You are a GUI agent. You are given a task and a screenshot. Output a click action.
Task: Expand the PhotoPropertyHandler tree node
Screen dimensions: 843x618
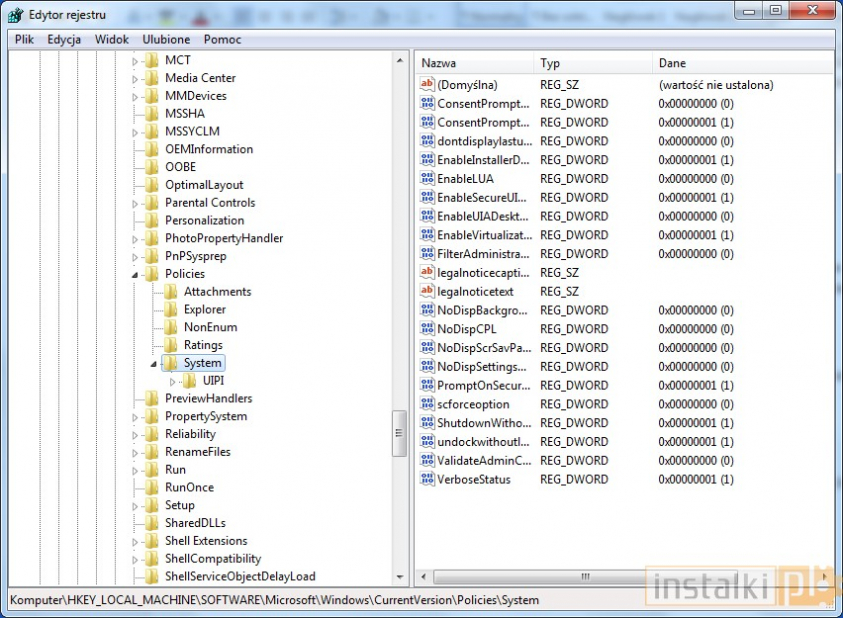tap(136, 239)
